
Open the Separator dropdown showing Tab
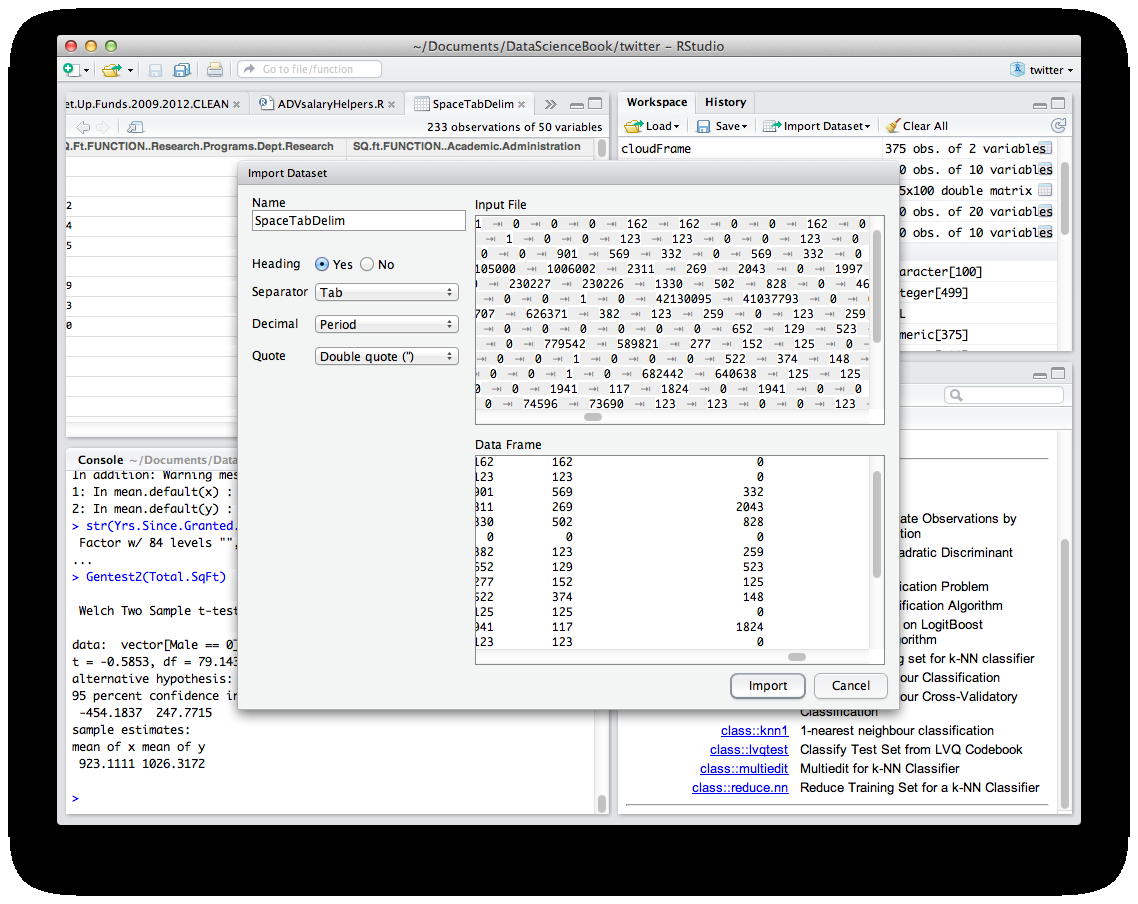tap(387, 292)
